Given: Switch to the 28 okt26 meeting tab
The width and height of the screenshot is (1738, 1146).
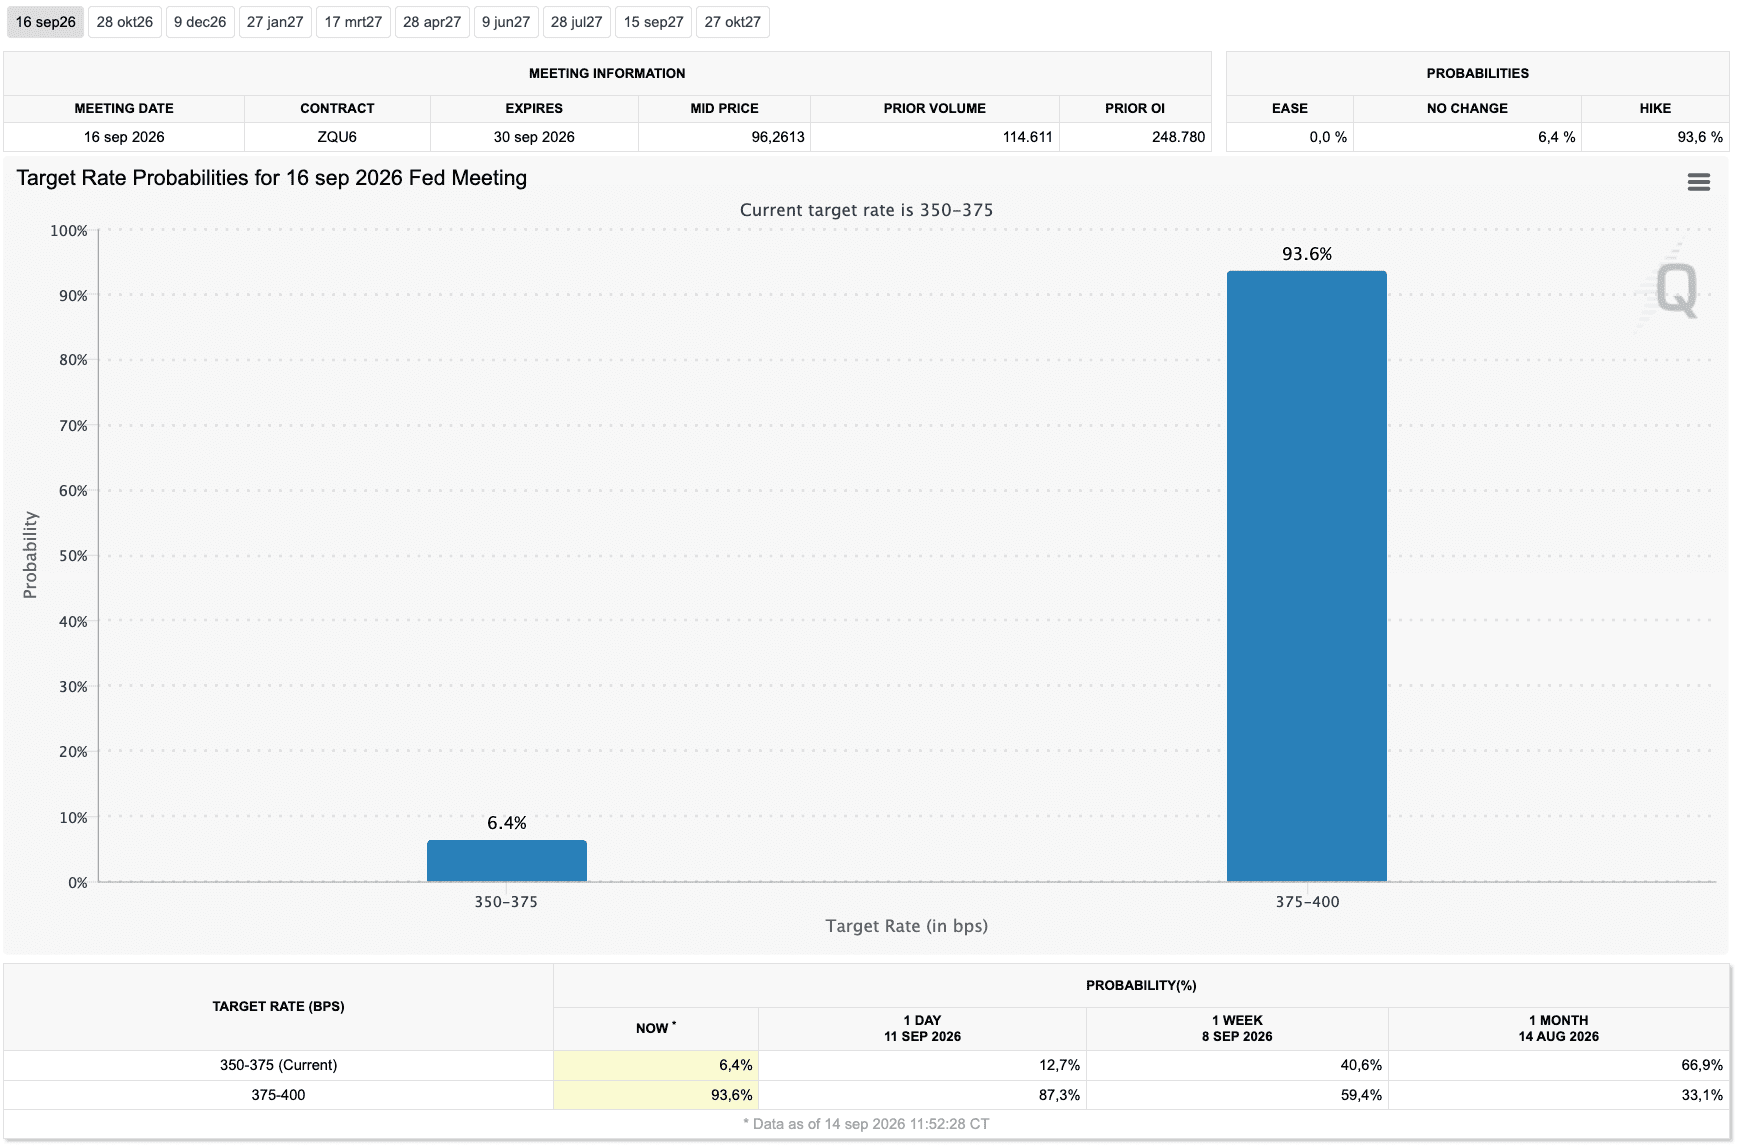Looking at the screenshot, I should [x=125, y=22].
